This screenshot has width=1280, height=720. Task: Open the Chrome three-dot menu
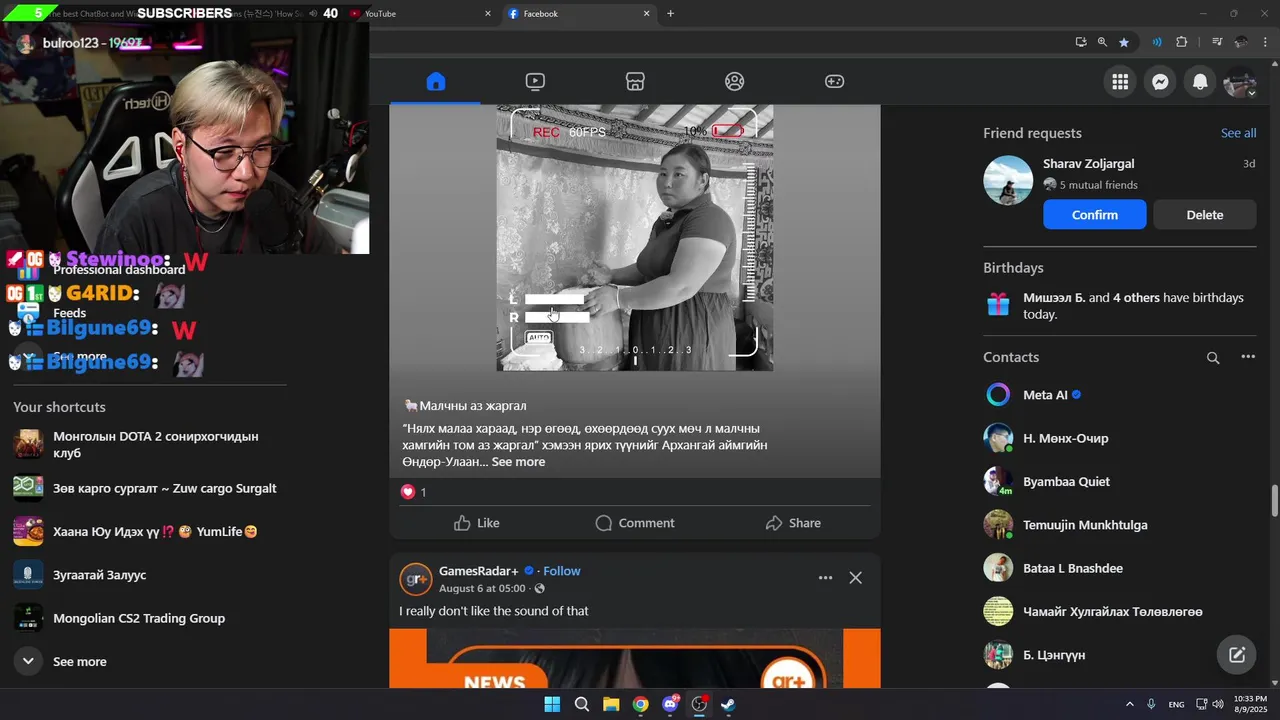click(x=1263, y=42)
